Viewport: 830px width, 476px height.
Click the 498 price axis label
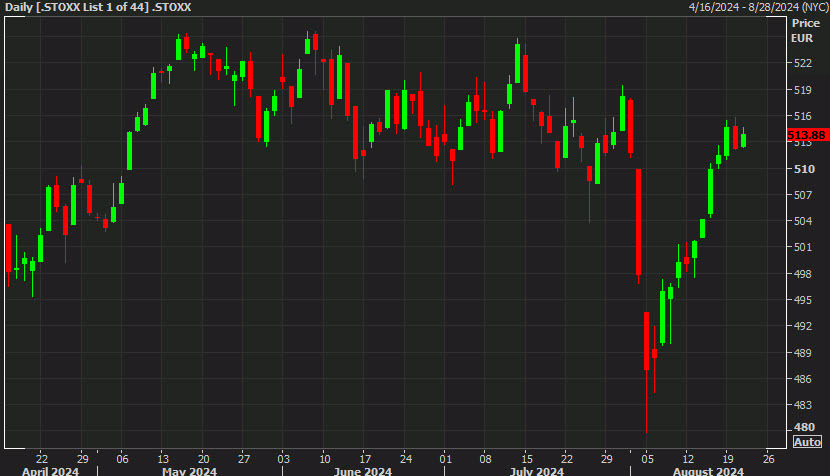coord(802,274)
